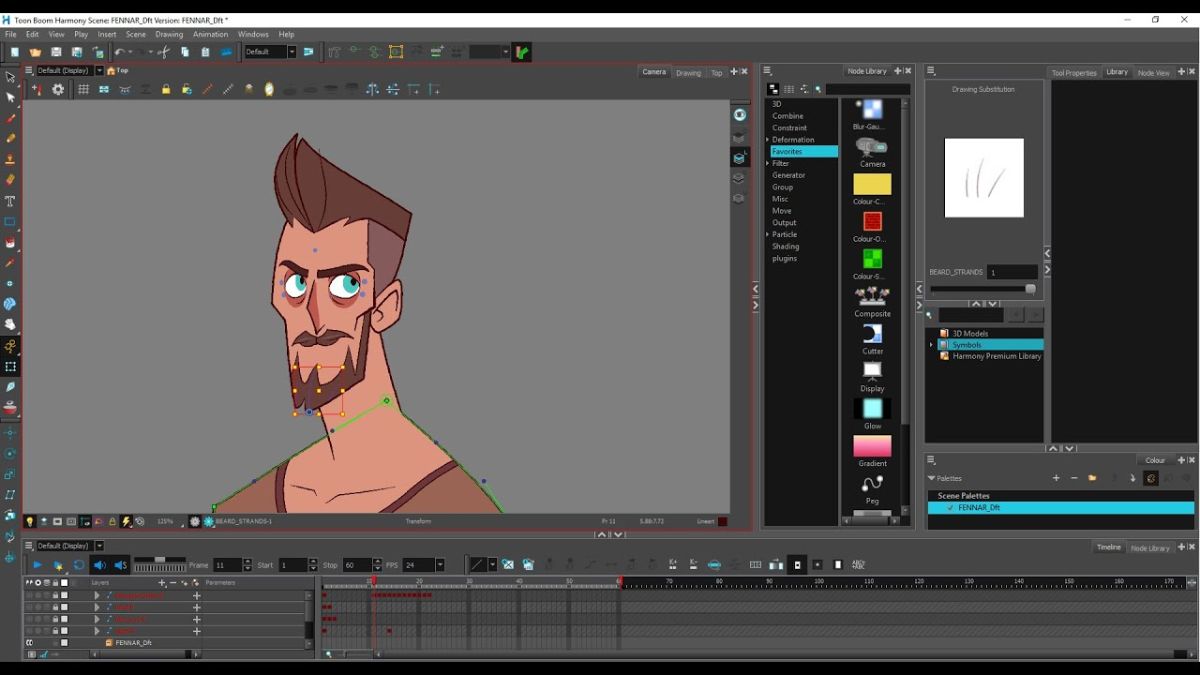Toggle the sound scrubbing button
1200x675 pixels.
(x=120, y=565)
